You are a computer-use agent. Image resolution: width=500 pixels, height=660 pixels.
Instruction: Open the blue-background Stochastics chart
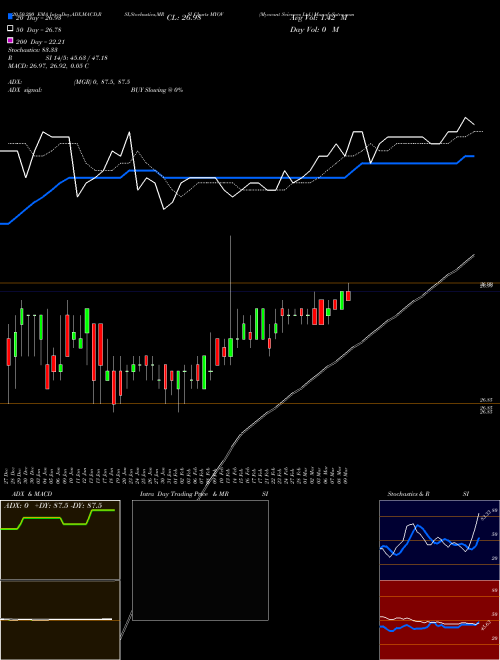439,540
